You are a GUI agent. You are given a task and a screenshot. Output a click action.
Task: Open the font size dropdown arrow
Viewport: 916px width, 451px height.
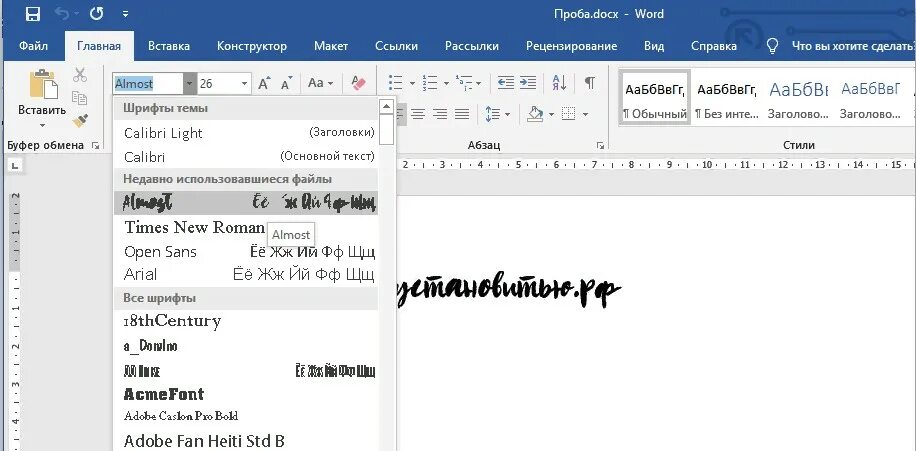(x=244, y=84)
